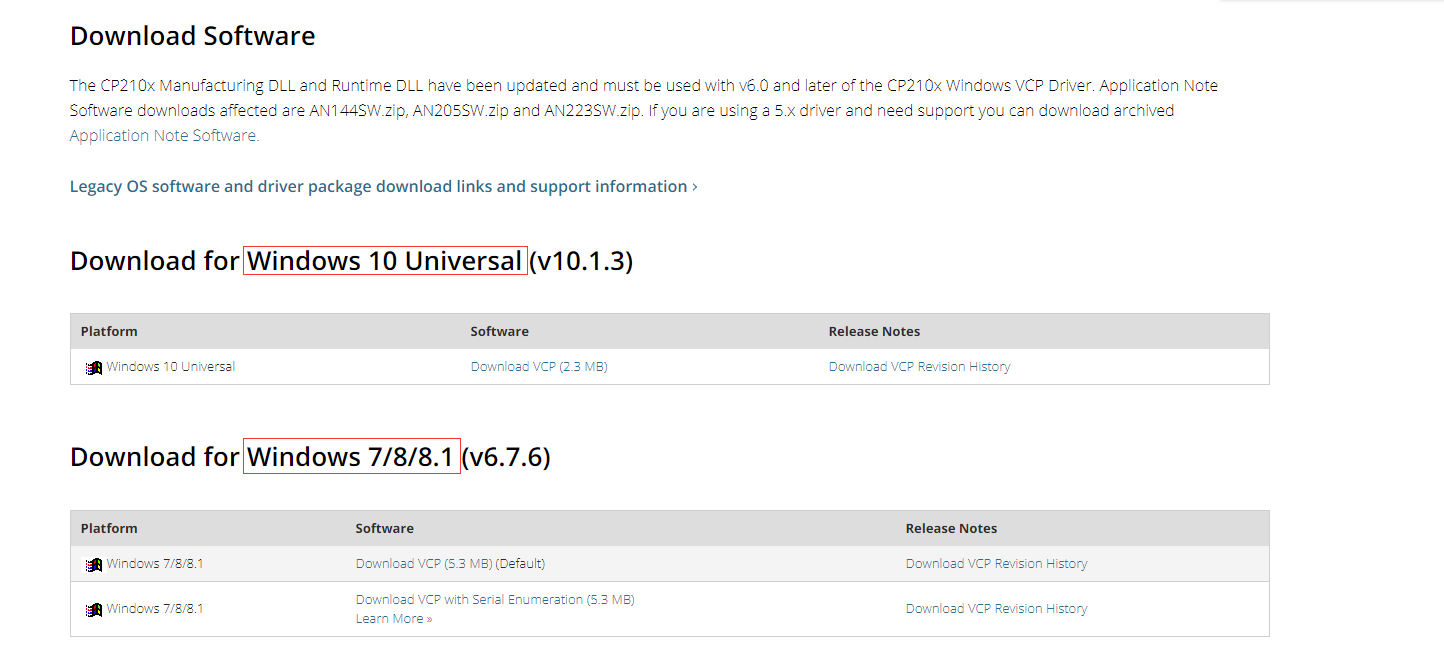Download the 5.3 MB Default VCP driver

424,564
